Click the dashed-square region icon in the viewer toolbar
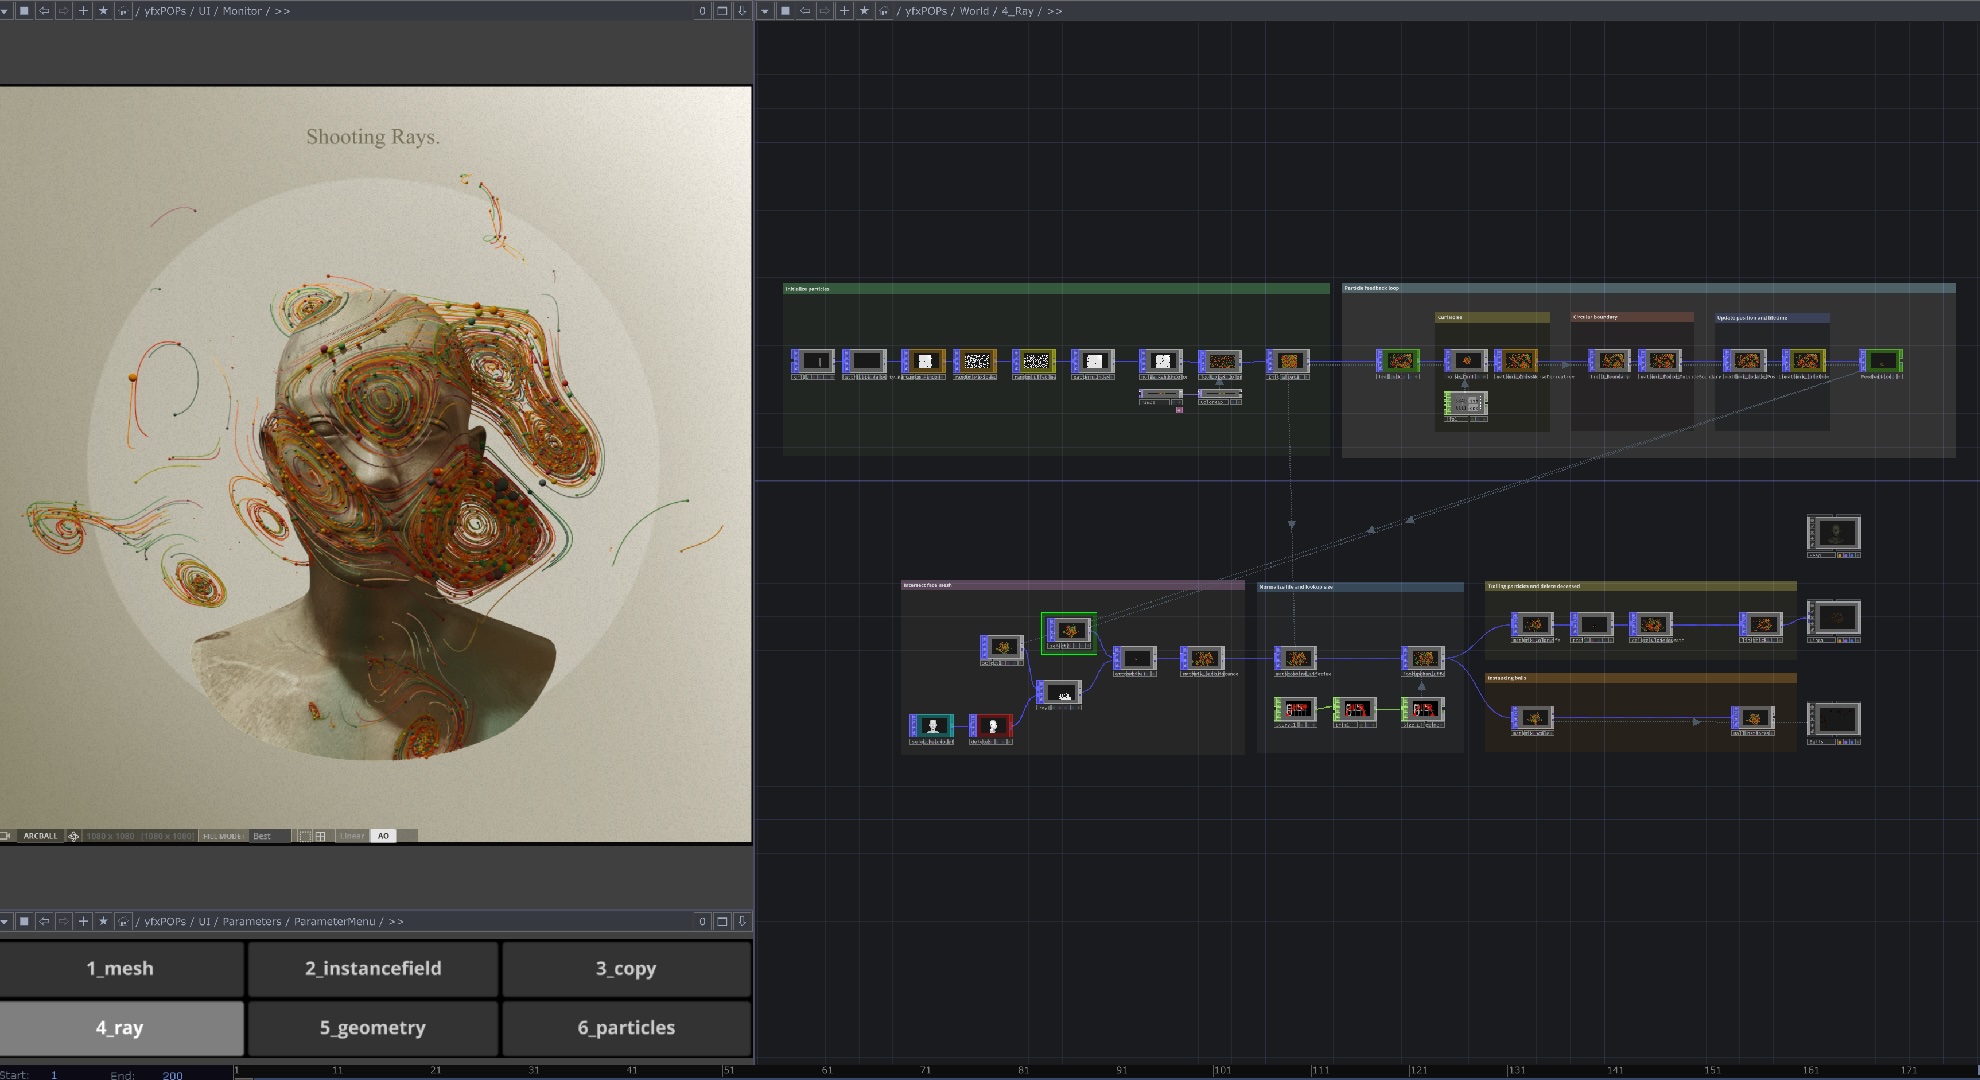 (x=304, y=836)
